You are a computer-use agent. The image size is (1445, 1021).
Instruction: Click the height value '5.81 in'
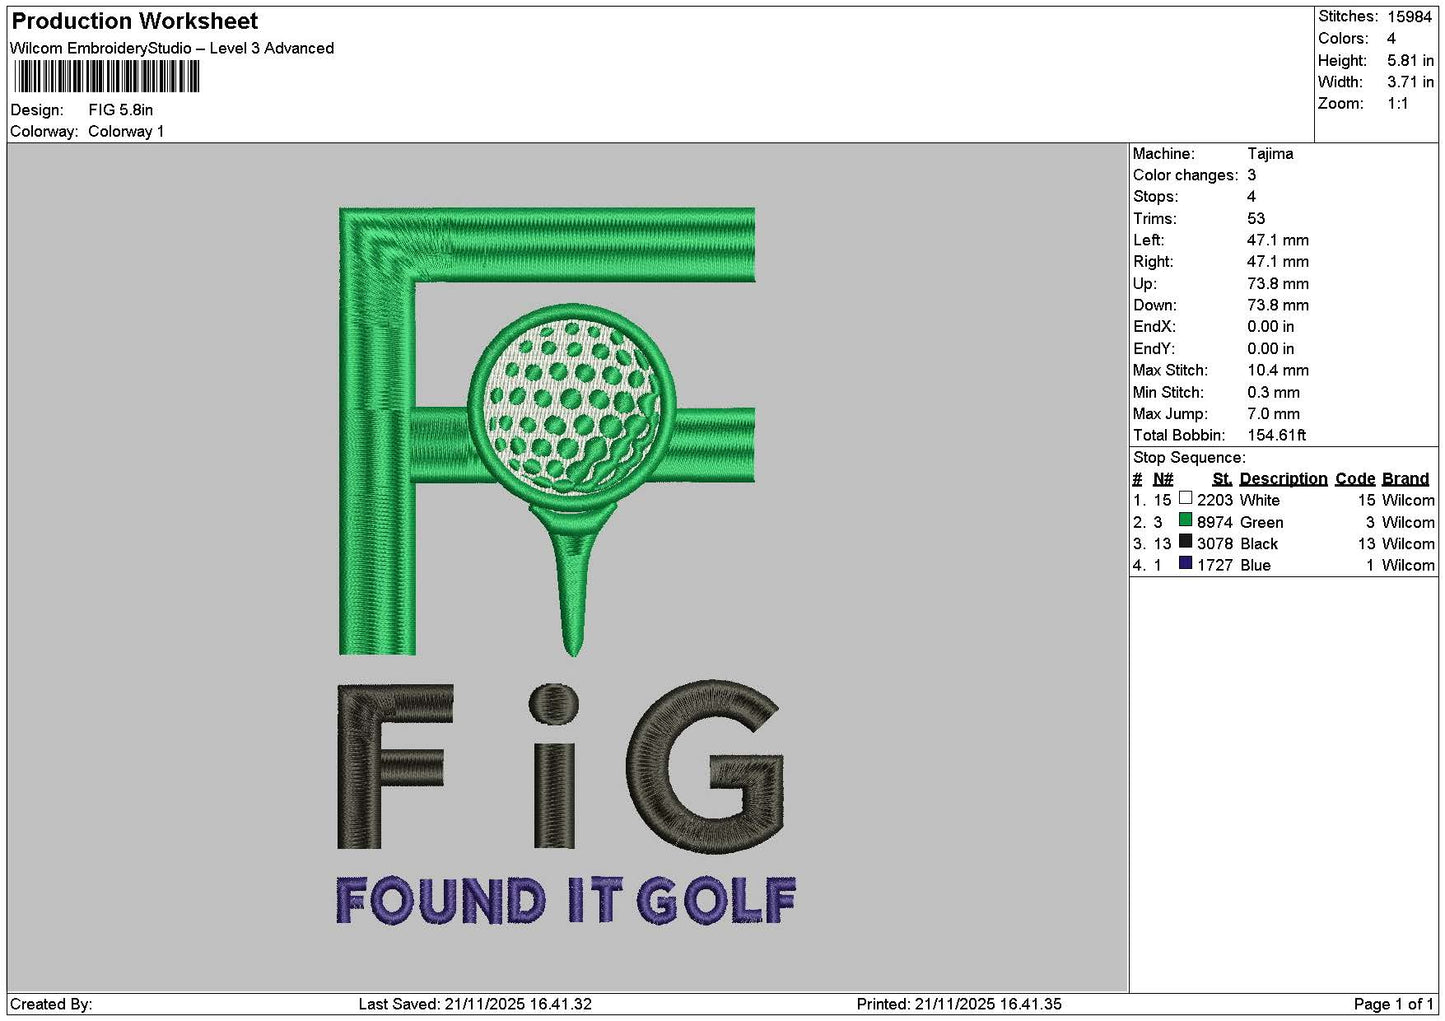click(1410, 61)
